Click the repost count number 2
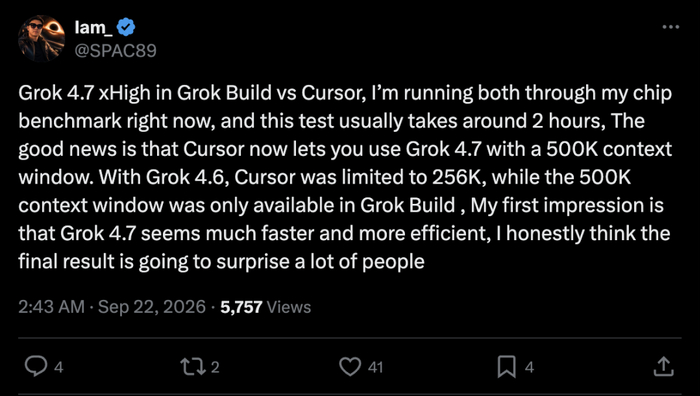 point(215,367)
